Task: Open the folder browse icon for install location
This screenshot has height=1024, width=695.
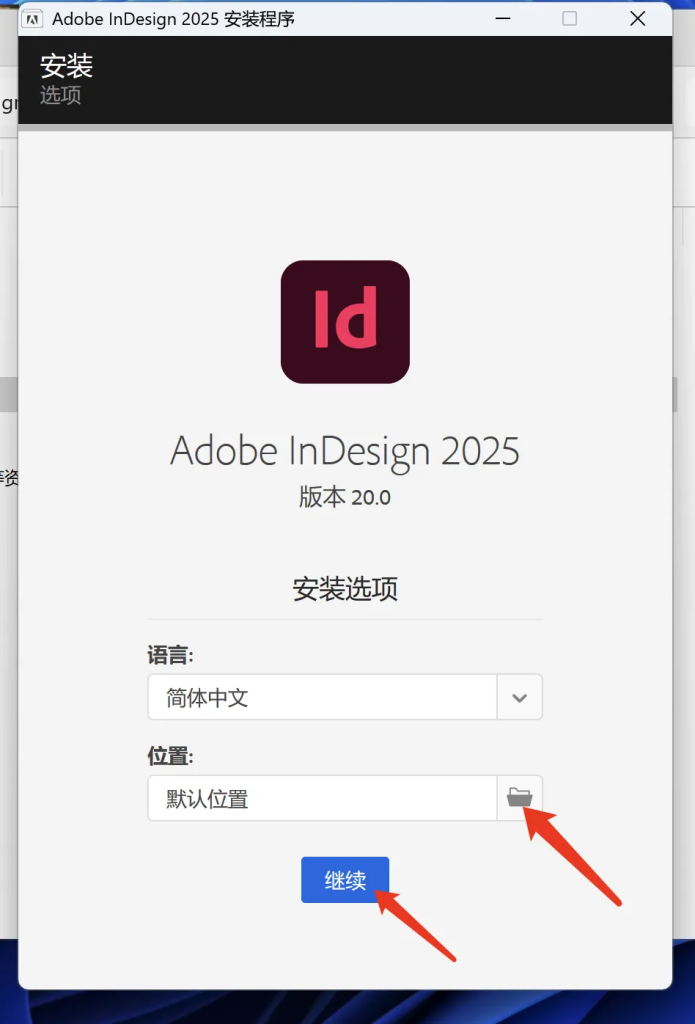Action: click(520, 797)
